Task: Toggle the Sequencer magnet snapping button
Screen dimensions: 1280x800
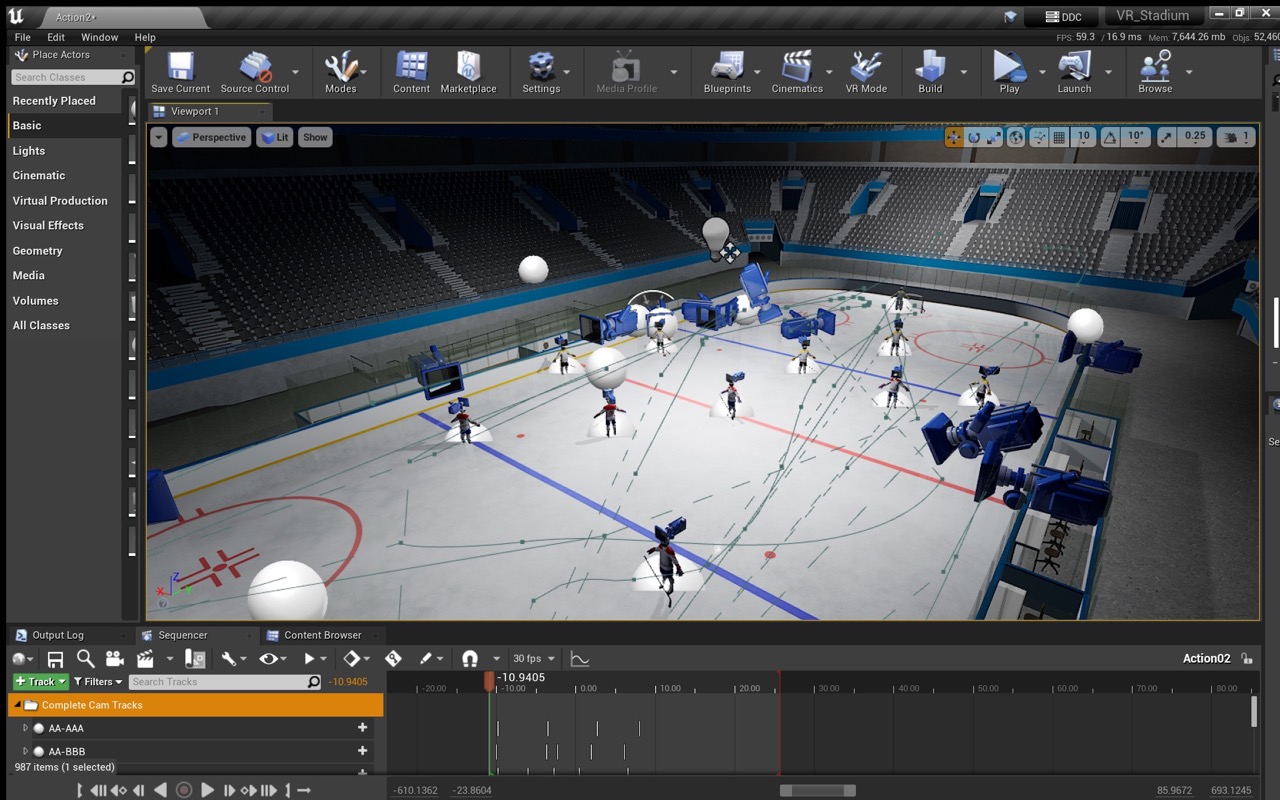Action: pos(470,659)
